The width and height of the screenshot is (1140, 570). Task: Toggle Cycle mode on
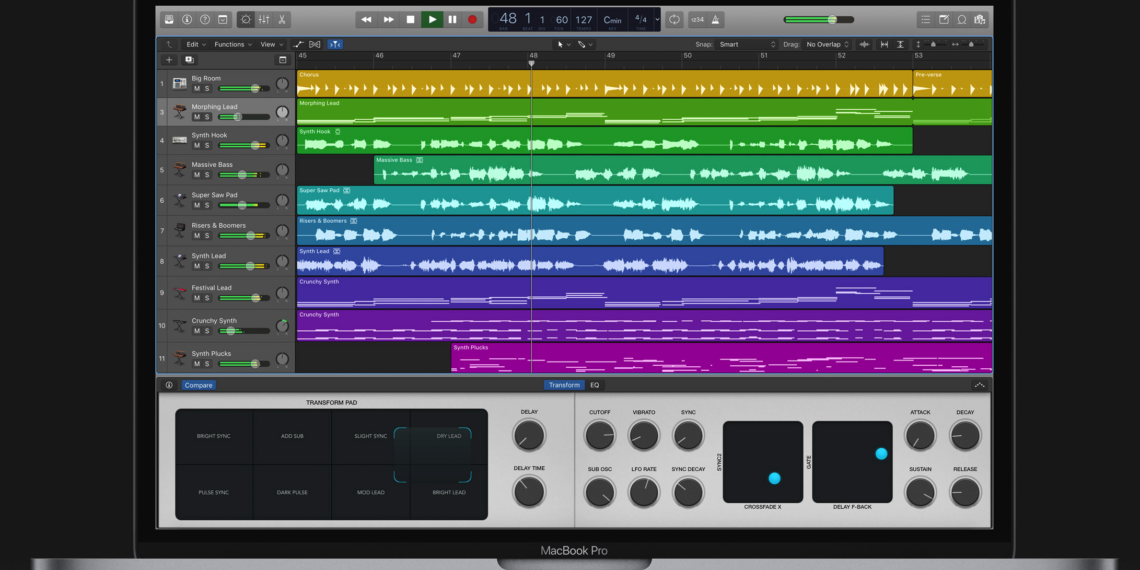674,19
